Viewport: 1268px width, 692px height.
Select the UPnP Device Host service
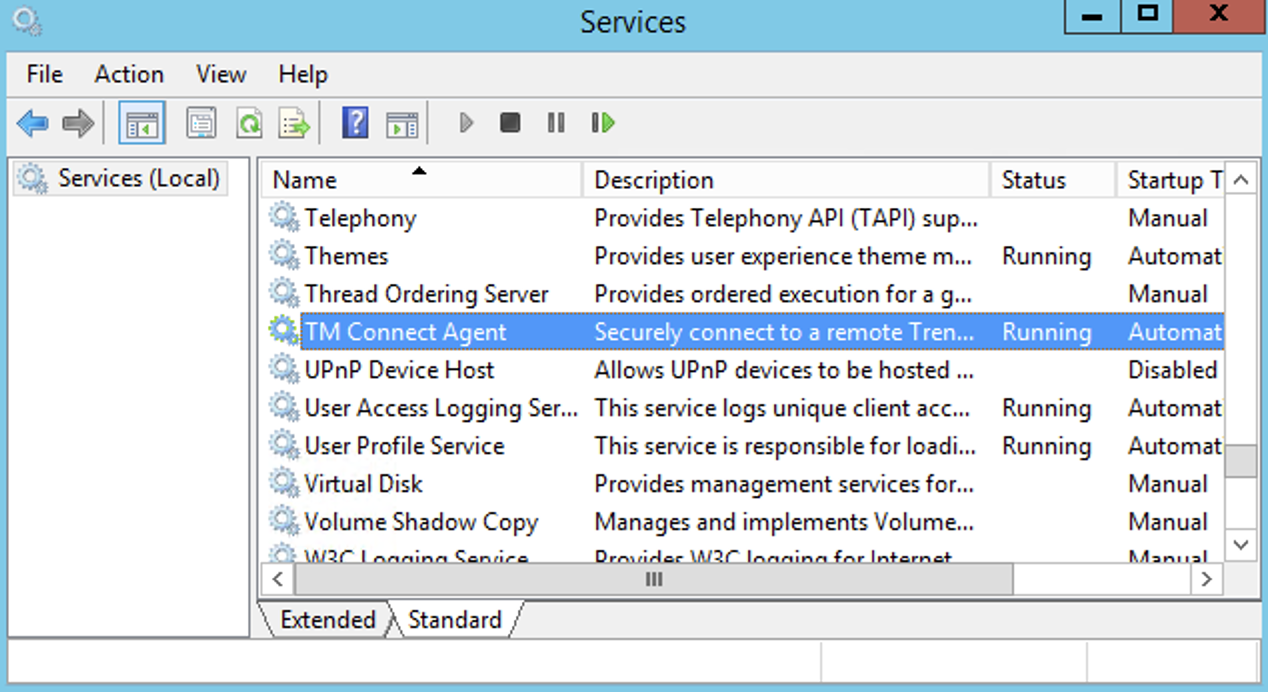coord(399,370)
